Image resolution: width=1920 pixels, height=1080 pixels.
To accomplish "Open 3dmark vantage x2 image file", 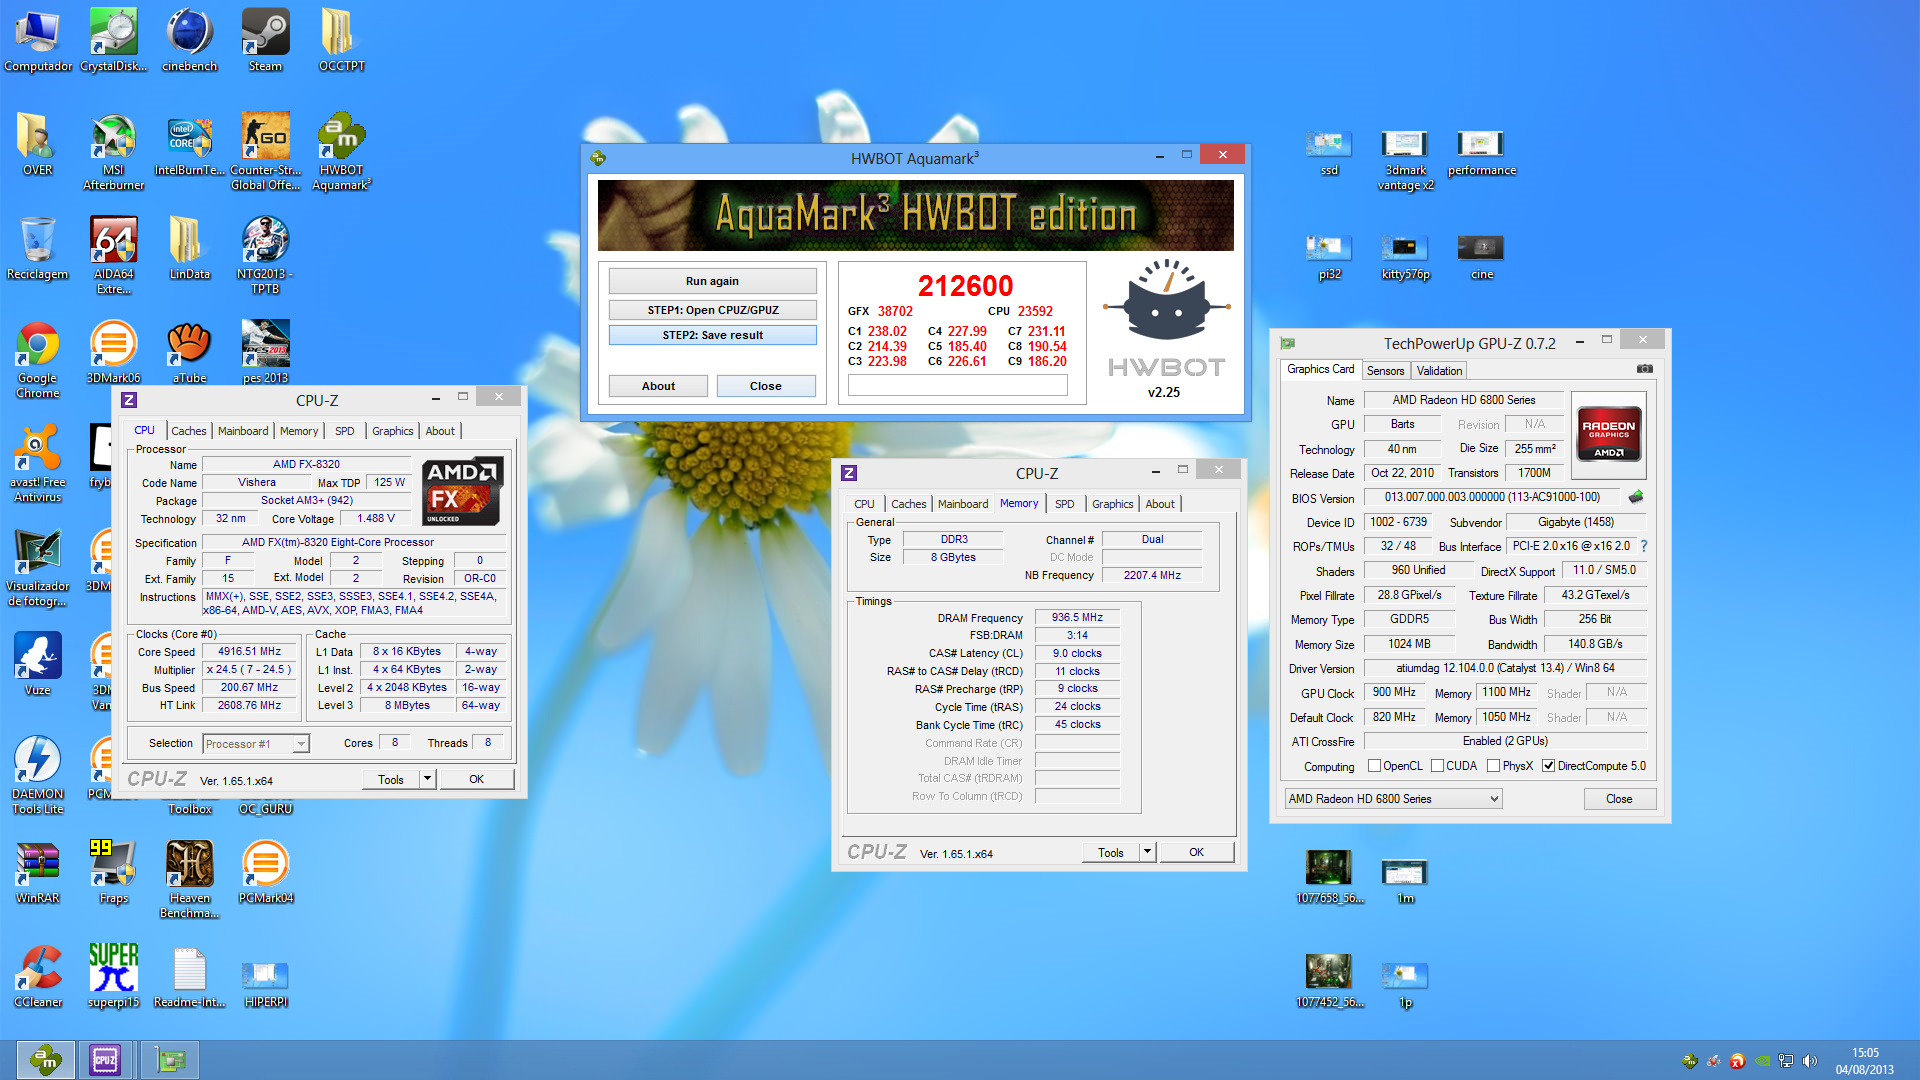I will pyautogui.click(x=1405, y=160).
